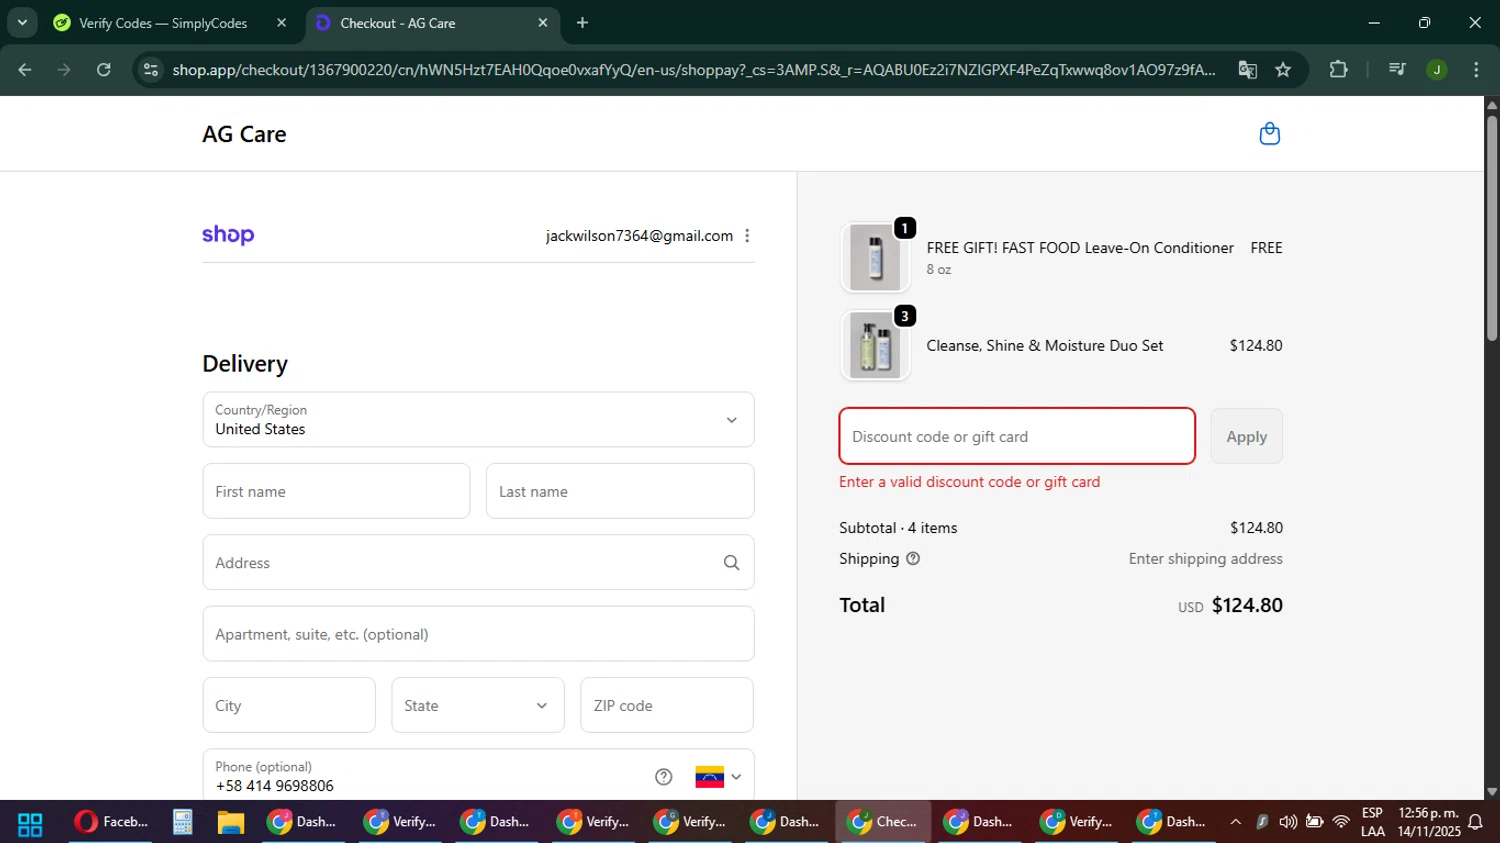The image size is (1500, 843).
Task: Click the City field
Action: click(x=289, y=705)
